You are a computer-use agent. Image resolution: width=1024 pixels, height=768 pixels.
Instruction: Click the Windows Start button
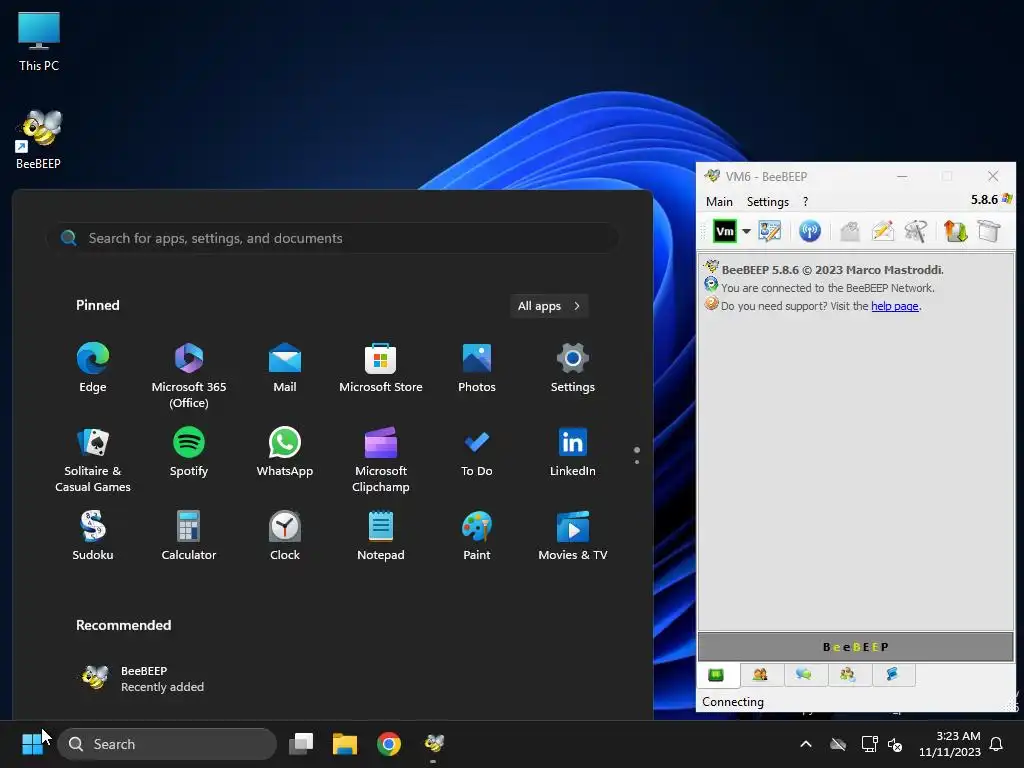[33, 744]
